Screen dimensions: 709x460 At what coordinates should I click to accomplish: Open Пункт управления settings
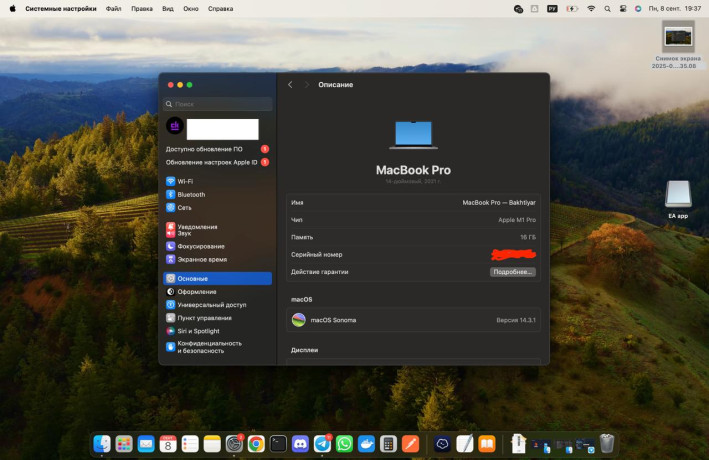(x=218, y=318)
